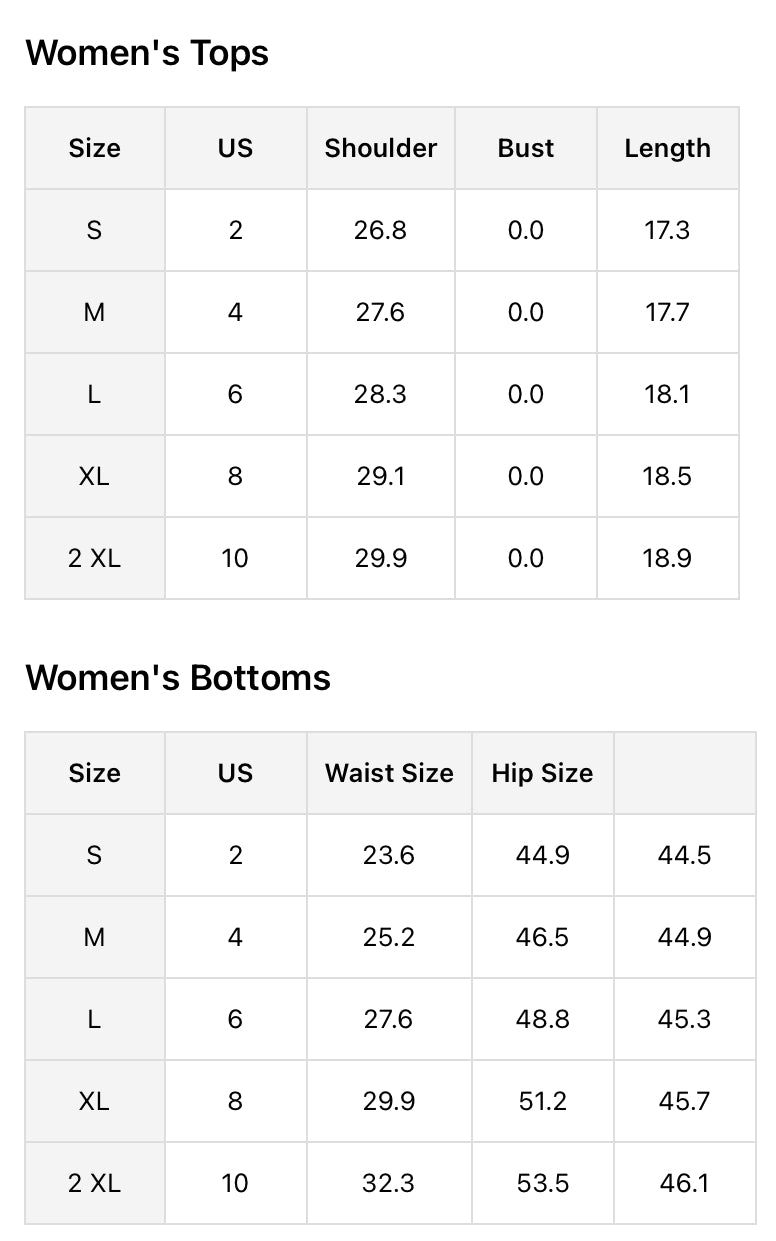This screenshot has height=1241, width=776.
Task: Select the Shoulder column header
Action: point(381,148)
